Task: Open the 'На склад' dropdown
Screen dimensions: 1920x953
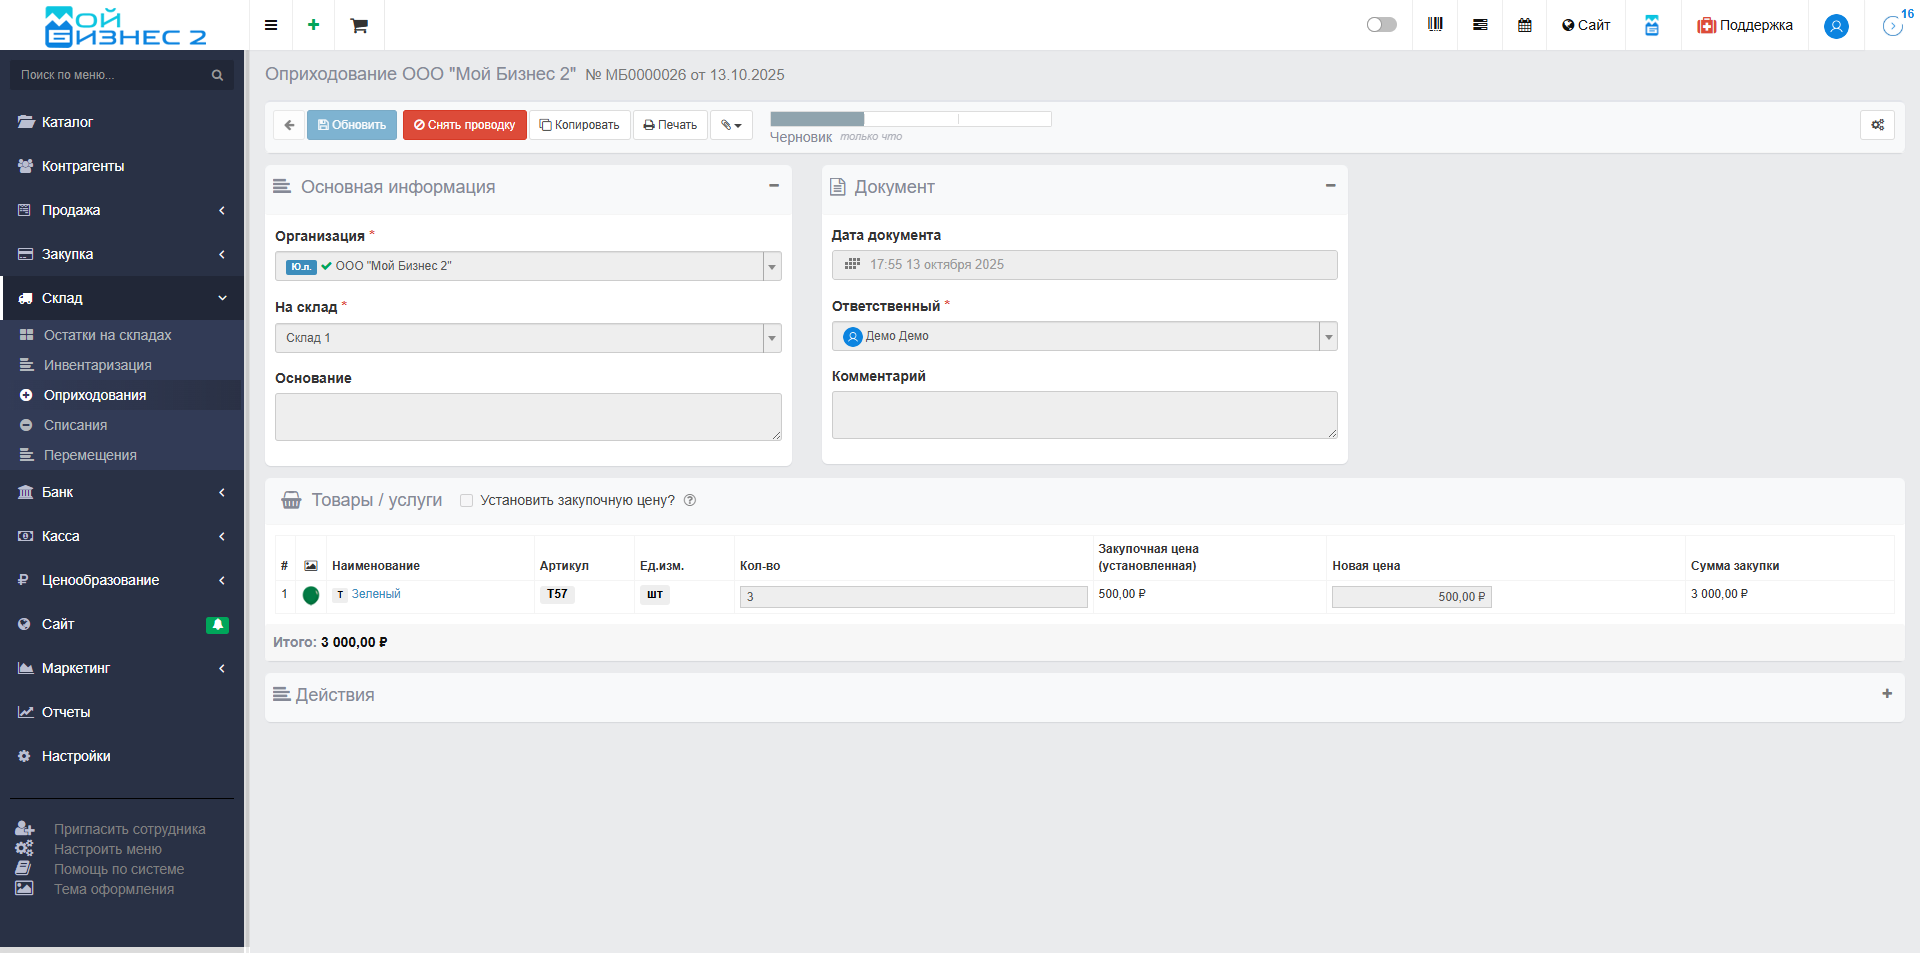Action: pyautogui.click(x=771, y=338)
